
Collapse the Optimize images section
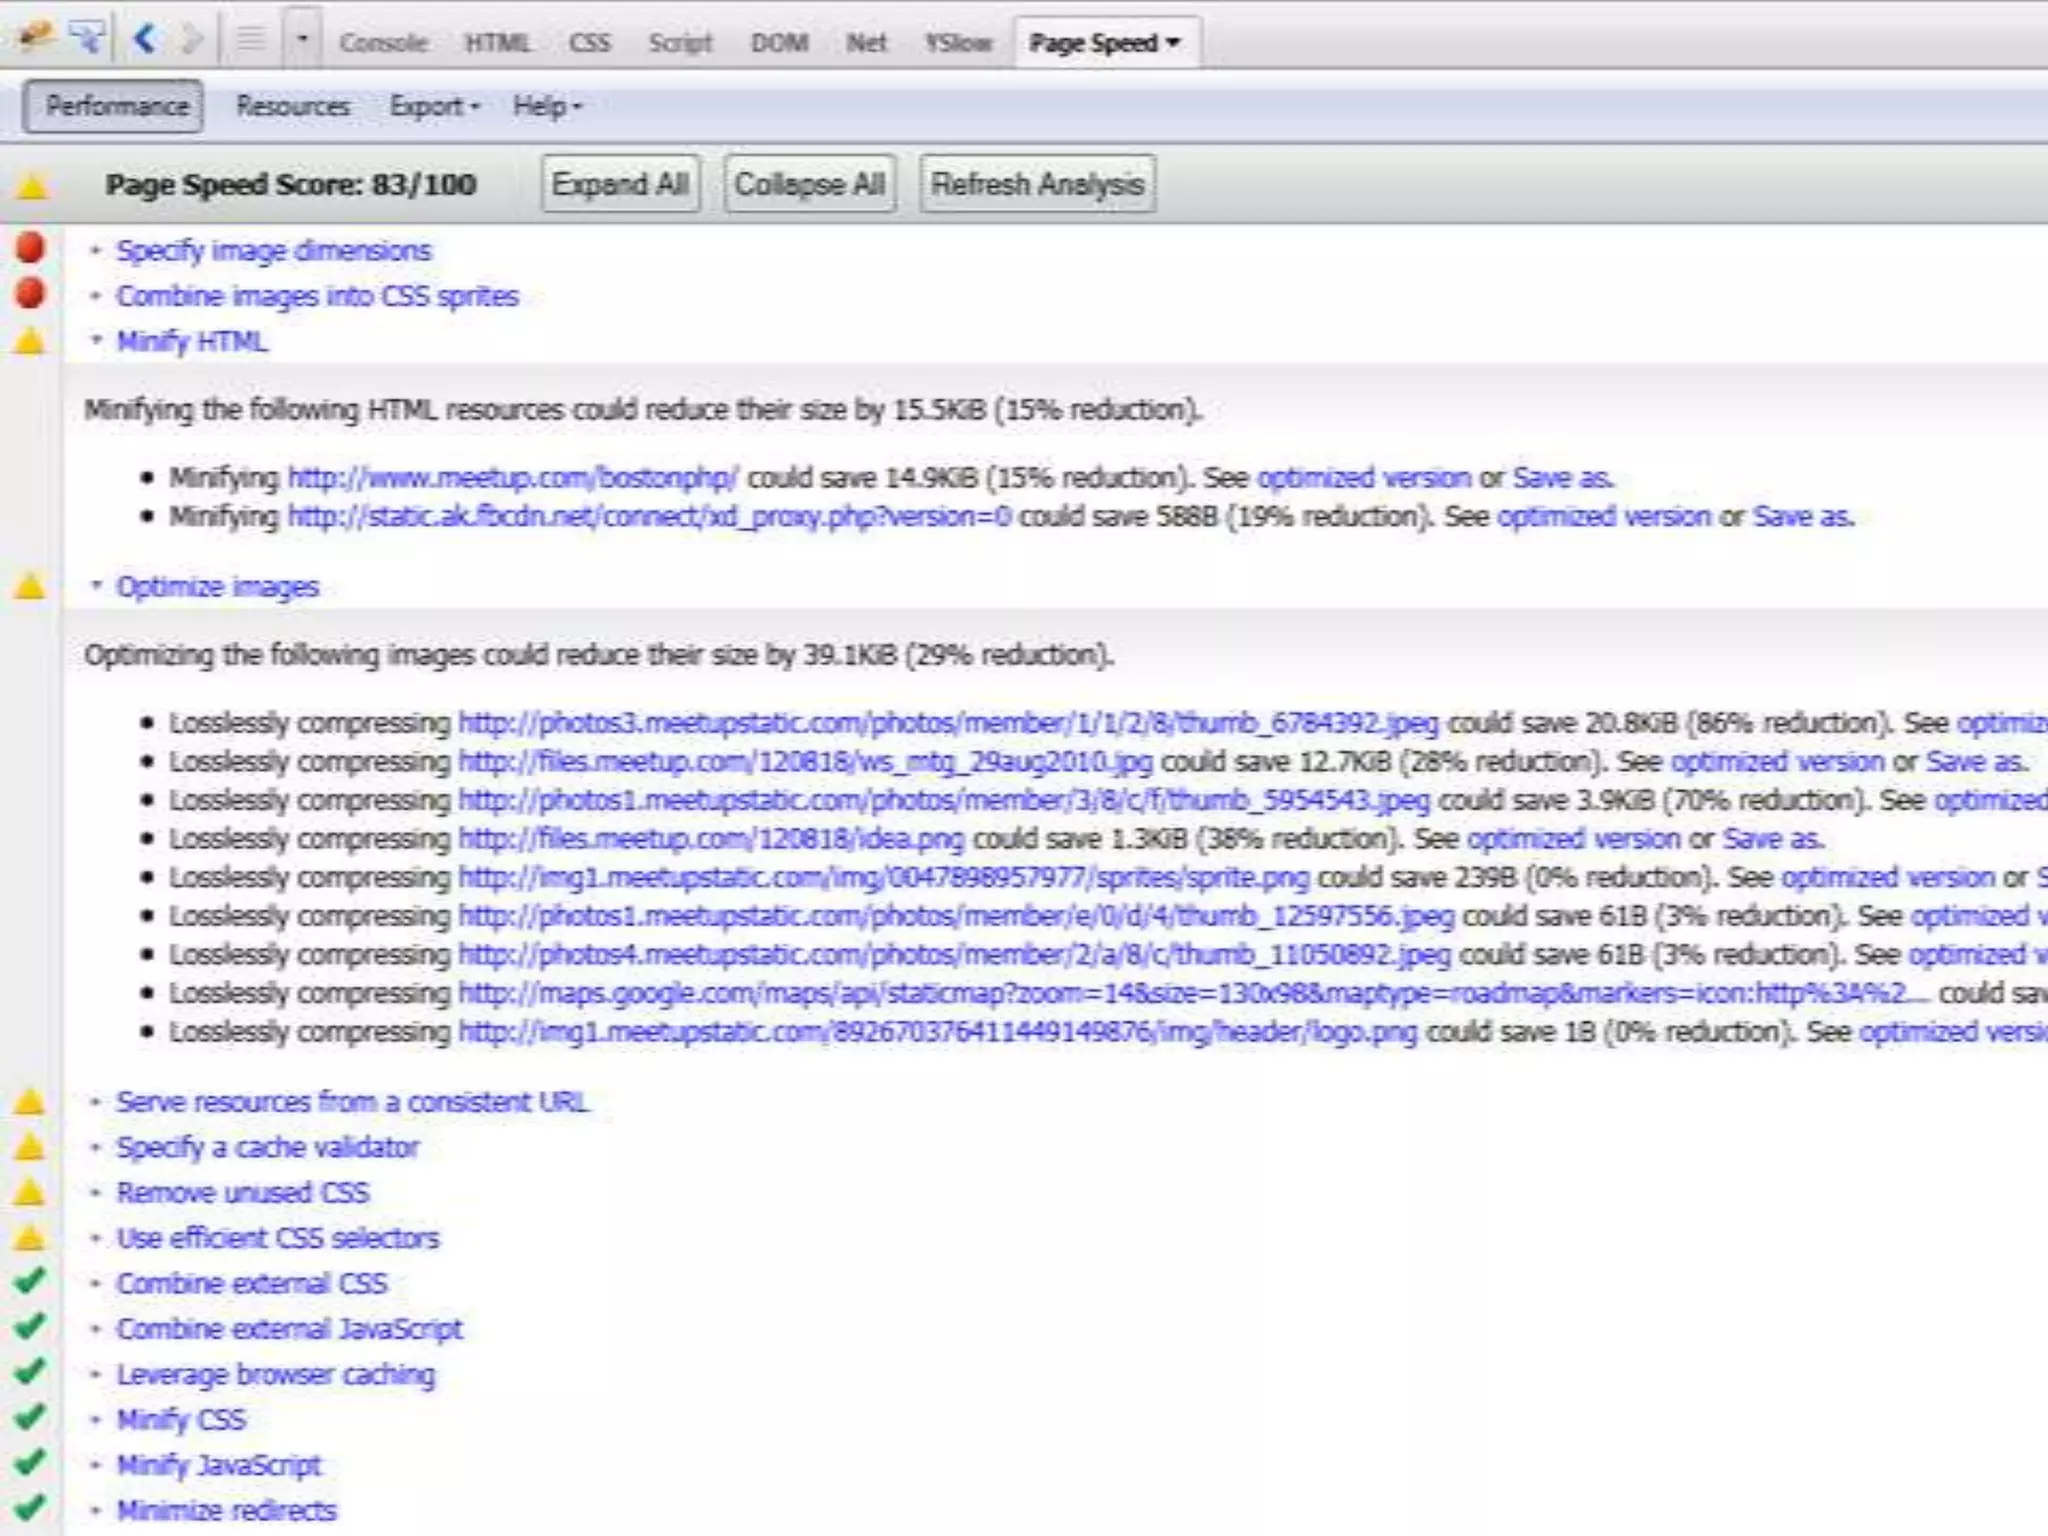point(216,587)
